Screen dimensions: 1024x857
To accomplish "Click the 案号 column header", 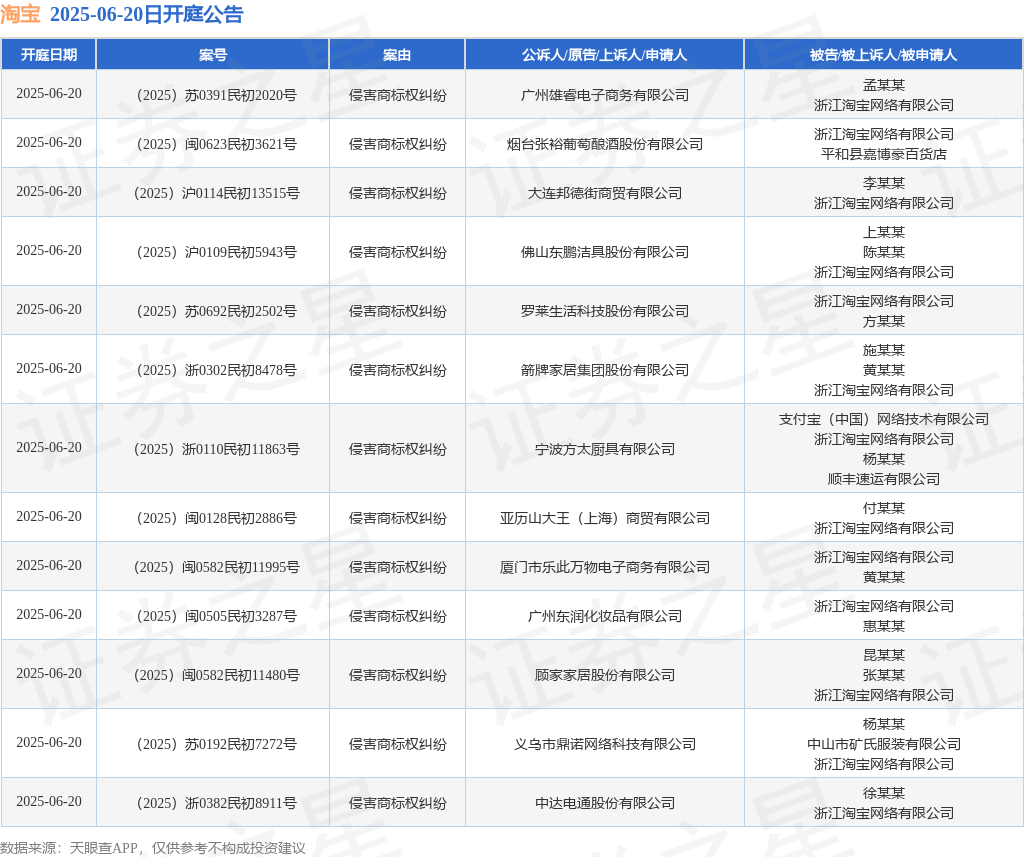I will [x=212, y=54].
